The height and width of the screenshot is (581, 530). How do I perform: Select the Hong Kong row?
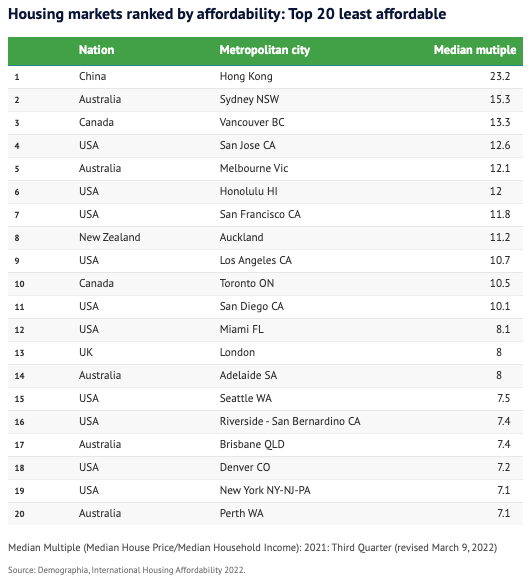point(265,77)
